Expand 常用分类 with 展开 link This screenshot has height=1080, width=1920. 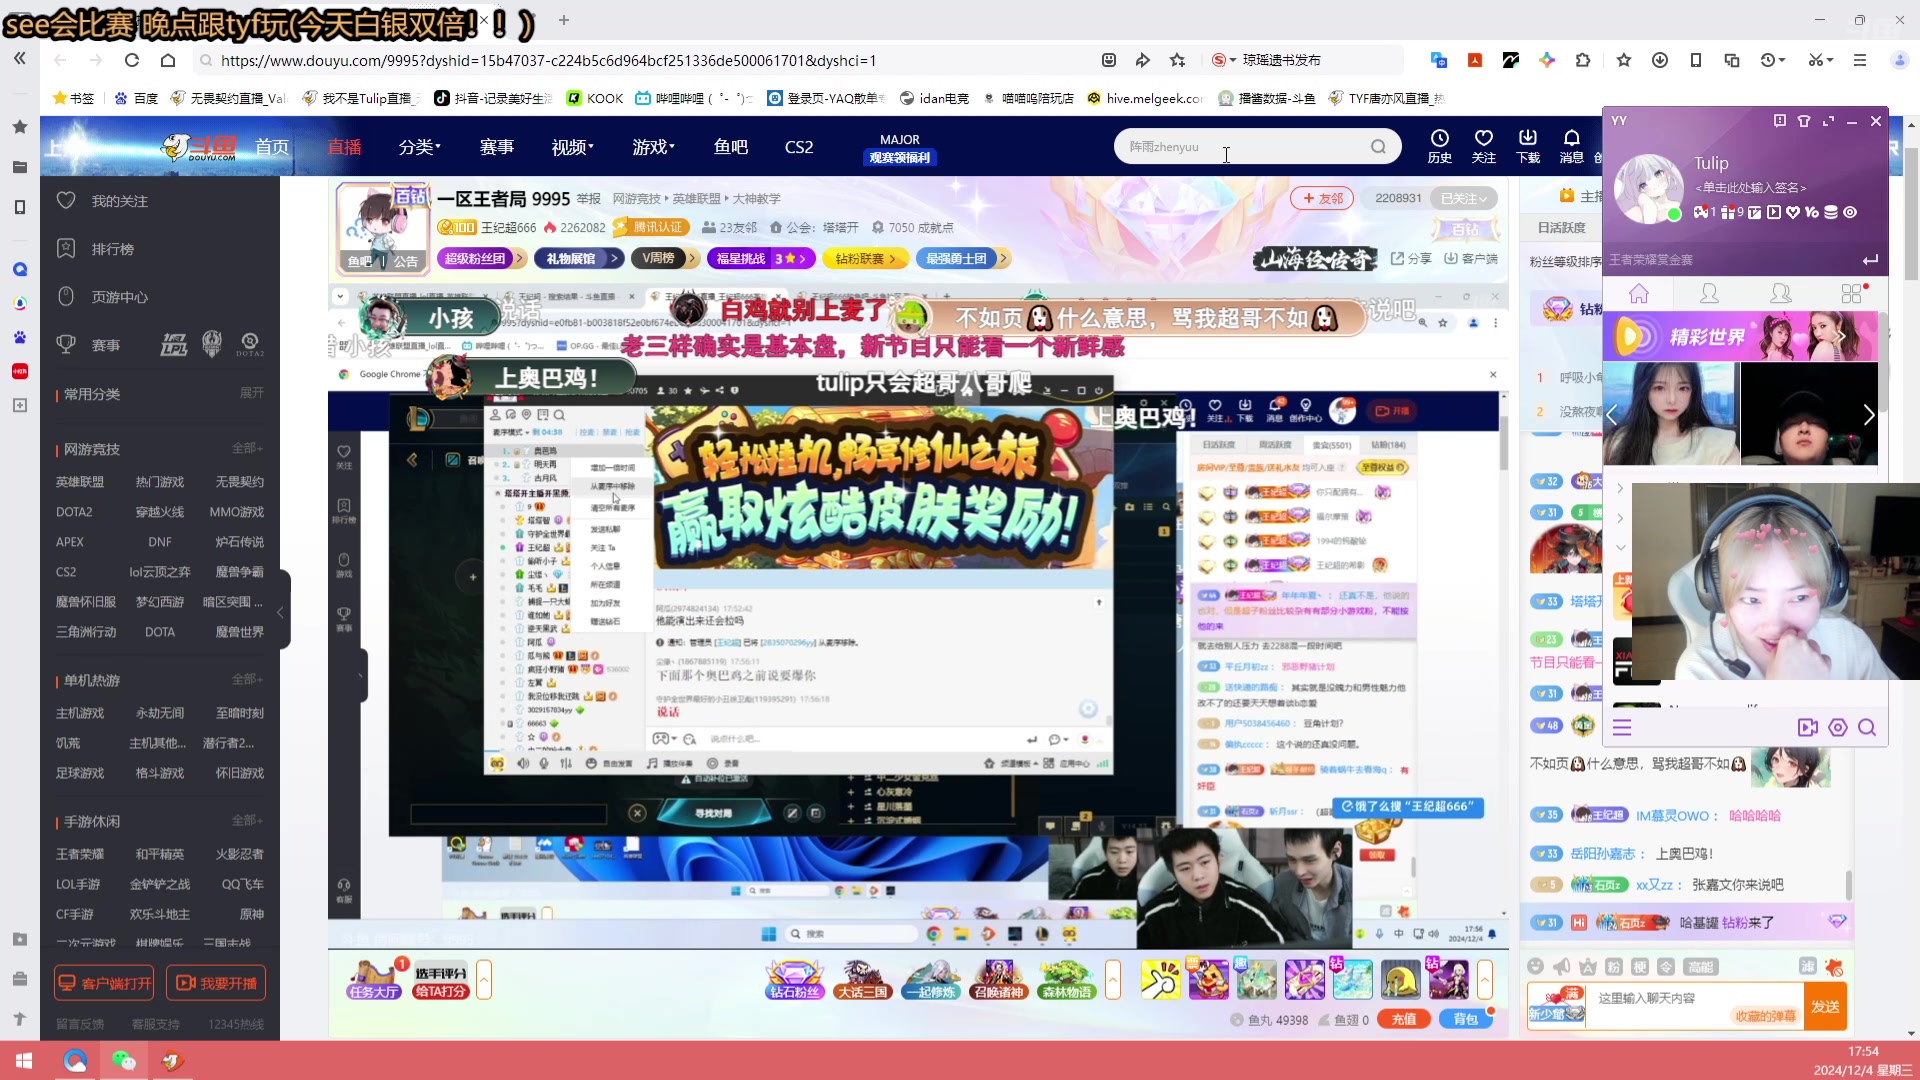point(251,393)
